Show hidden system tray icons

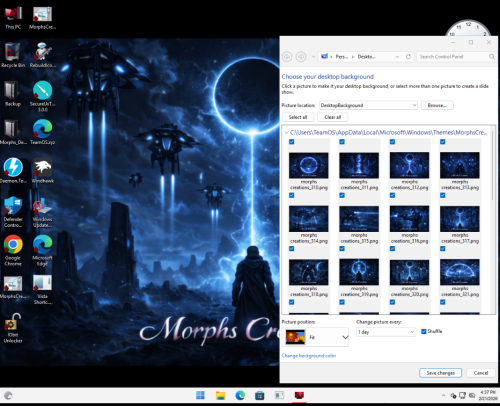[x=443, y=396]
